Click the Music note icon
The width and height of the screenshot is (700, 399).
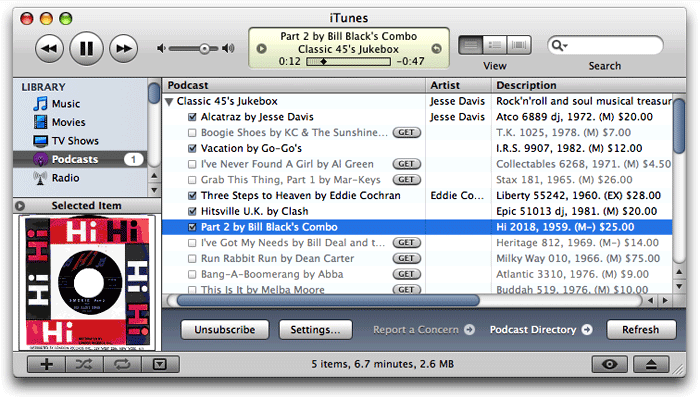[x=40, y=104]
